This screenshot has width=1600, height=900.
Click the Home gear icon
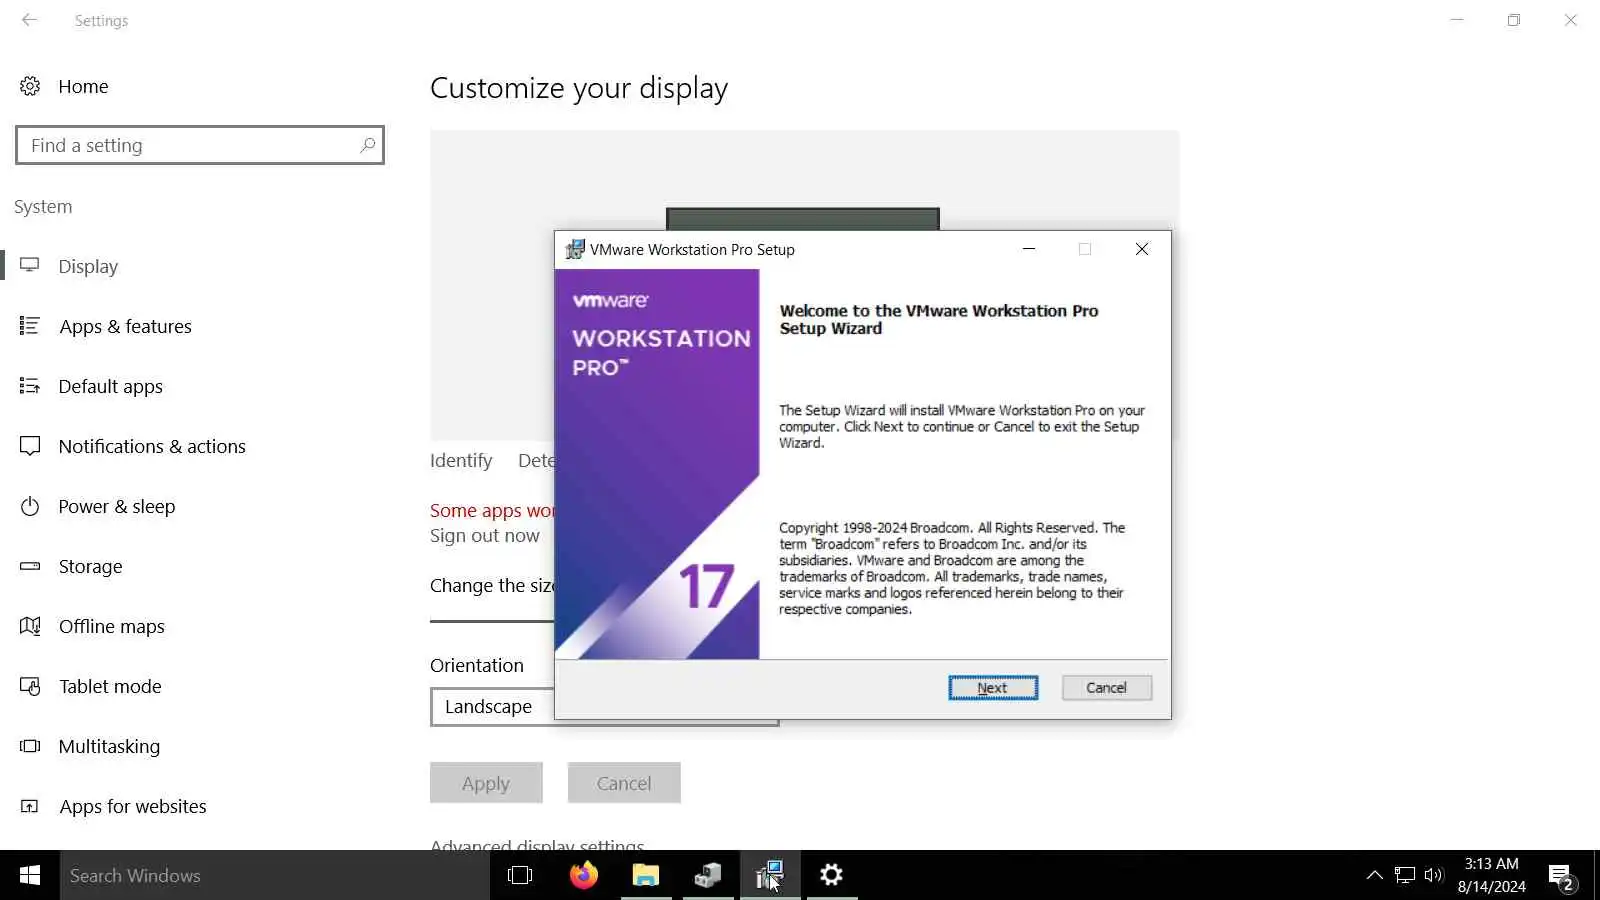click(30, 87)
